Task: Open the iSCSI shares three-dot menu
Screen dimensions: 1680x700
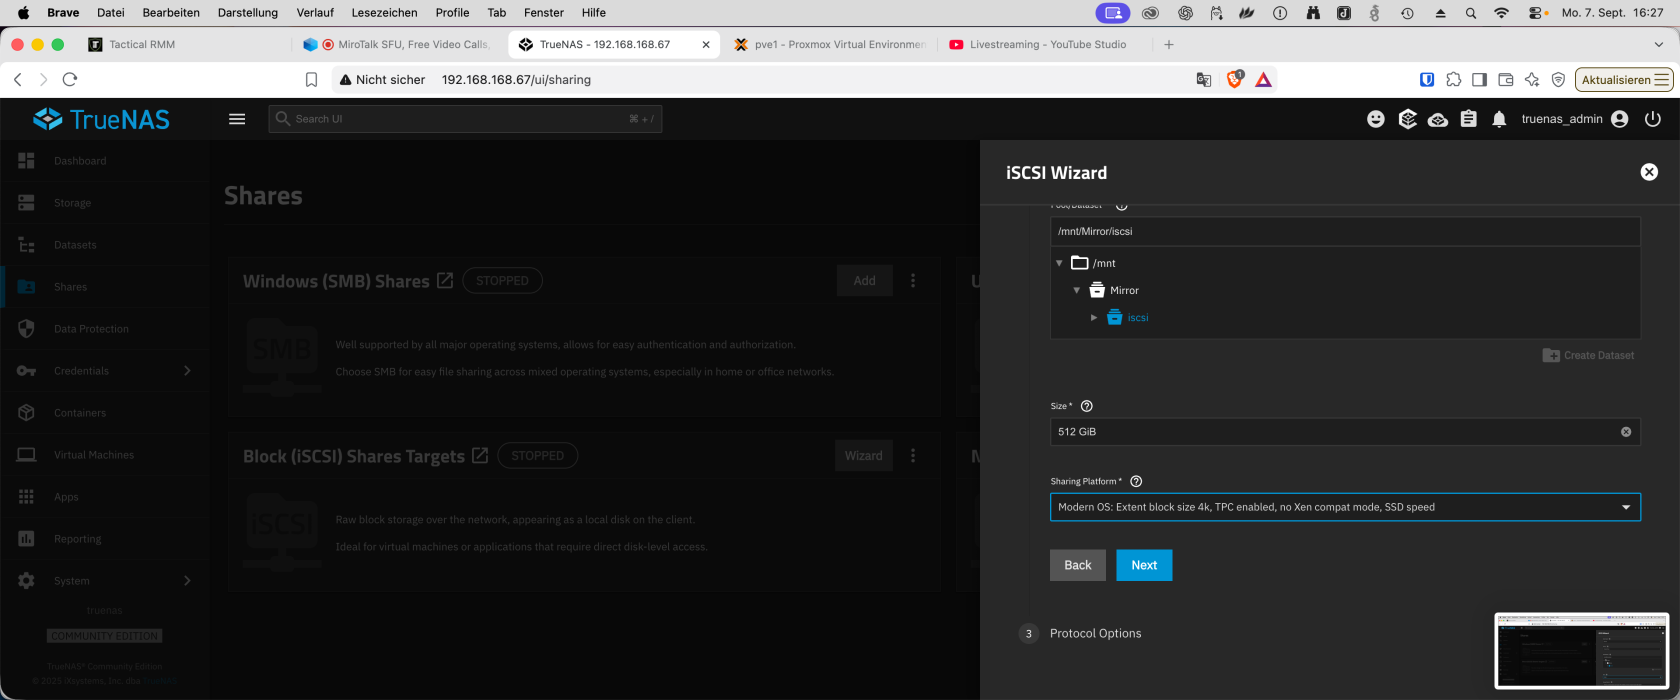Action: [912, 455]
